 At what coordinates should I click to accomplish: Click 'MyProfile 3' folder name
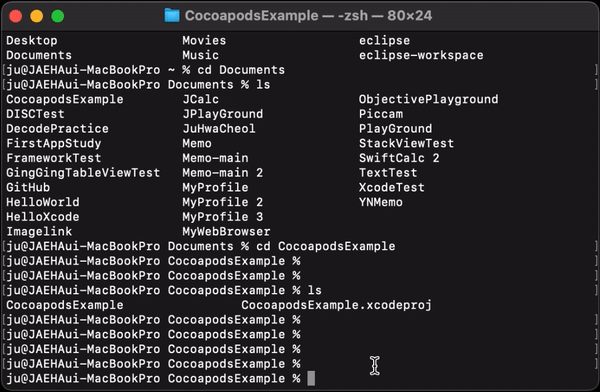pyautogui.click(x=223, y=217)
